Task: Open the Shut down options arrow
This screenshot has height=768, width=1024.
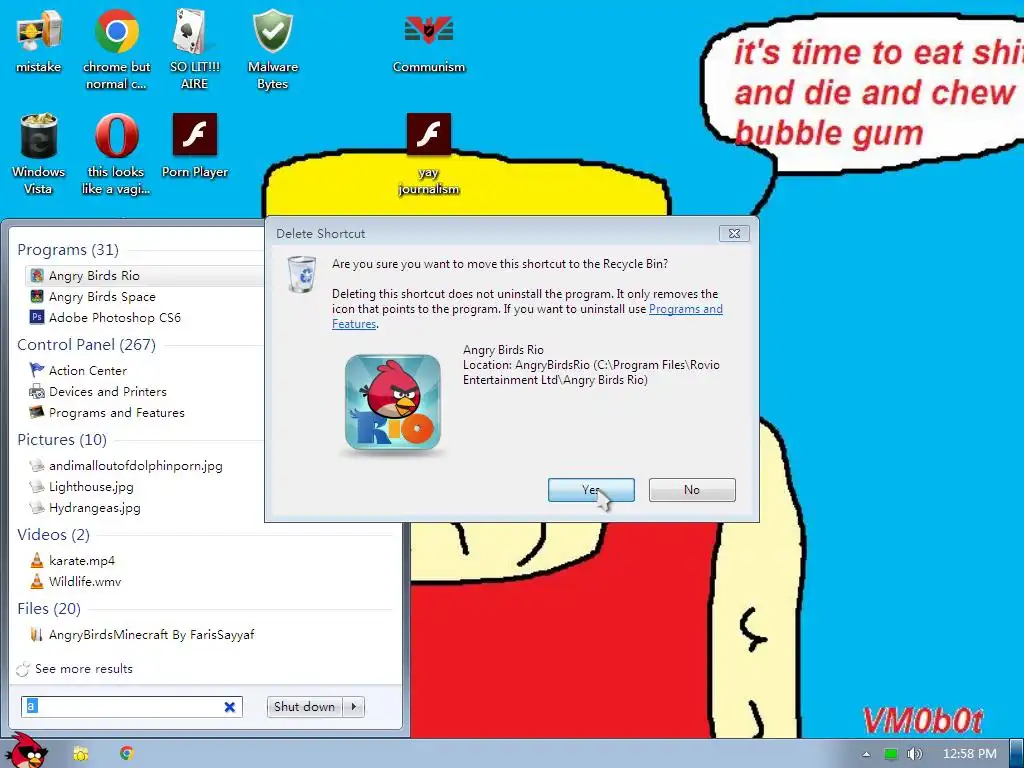Action: click(x=354, y=707)
